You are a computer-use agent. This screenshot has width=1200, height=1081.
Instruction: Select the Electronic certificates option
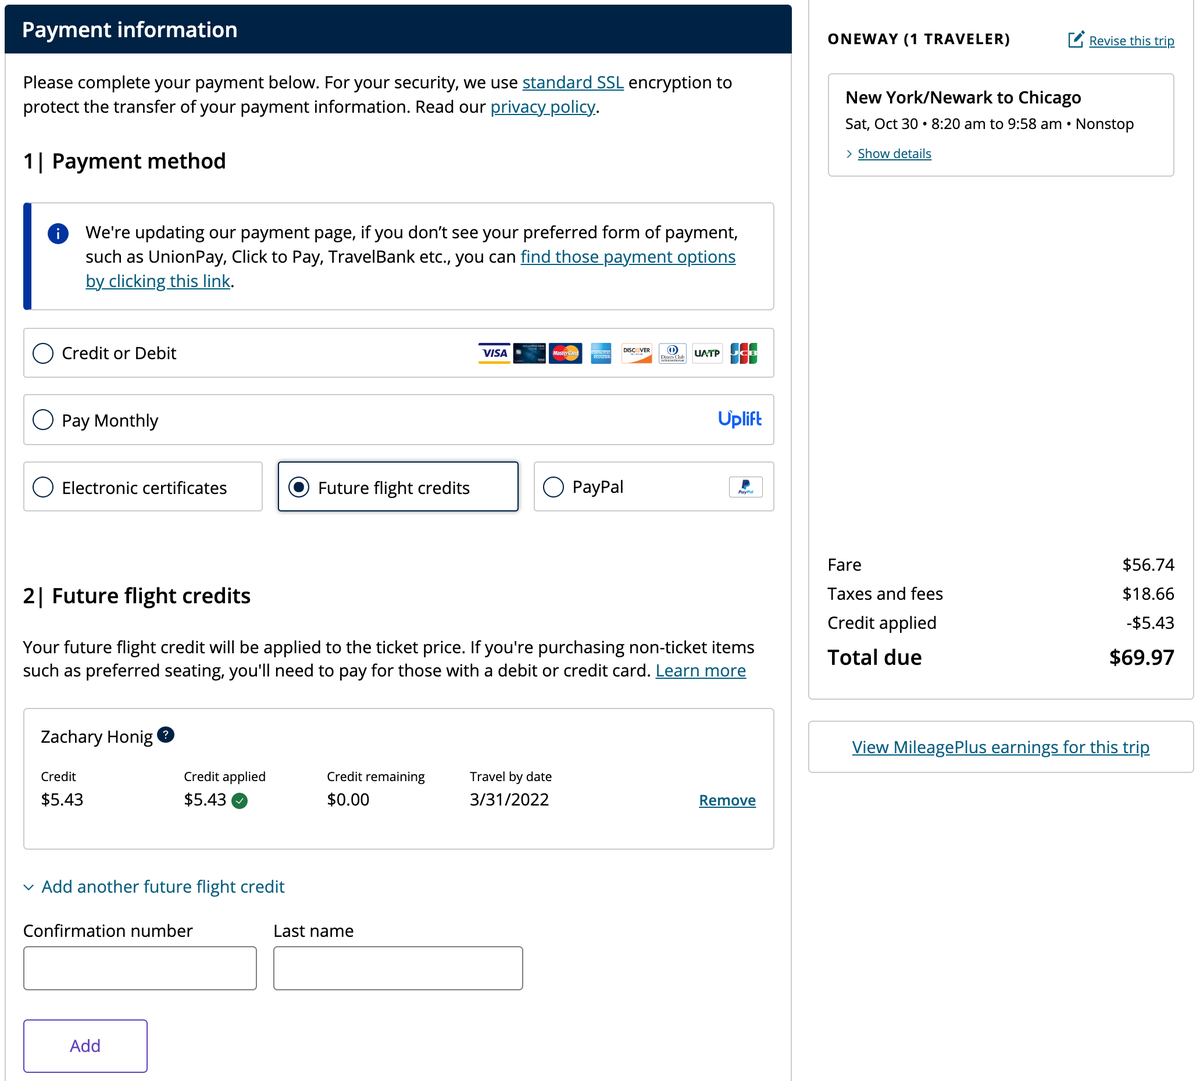click(42, 487)
